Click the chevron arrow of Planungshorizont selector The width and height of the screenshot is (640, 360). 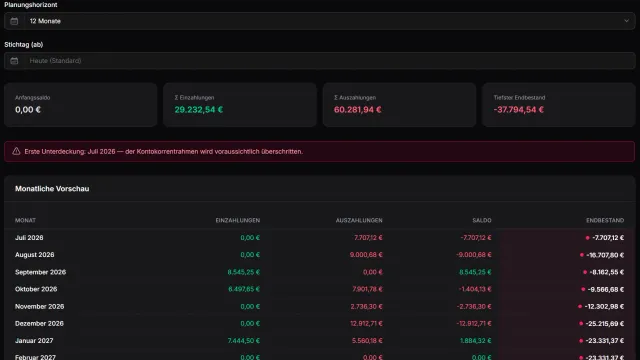coord(626,21)
